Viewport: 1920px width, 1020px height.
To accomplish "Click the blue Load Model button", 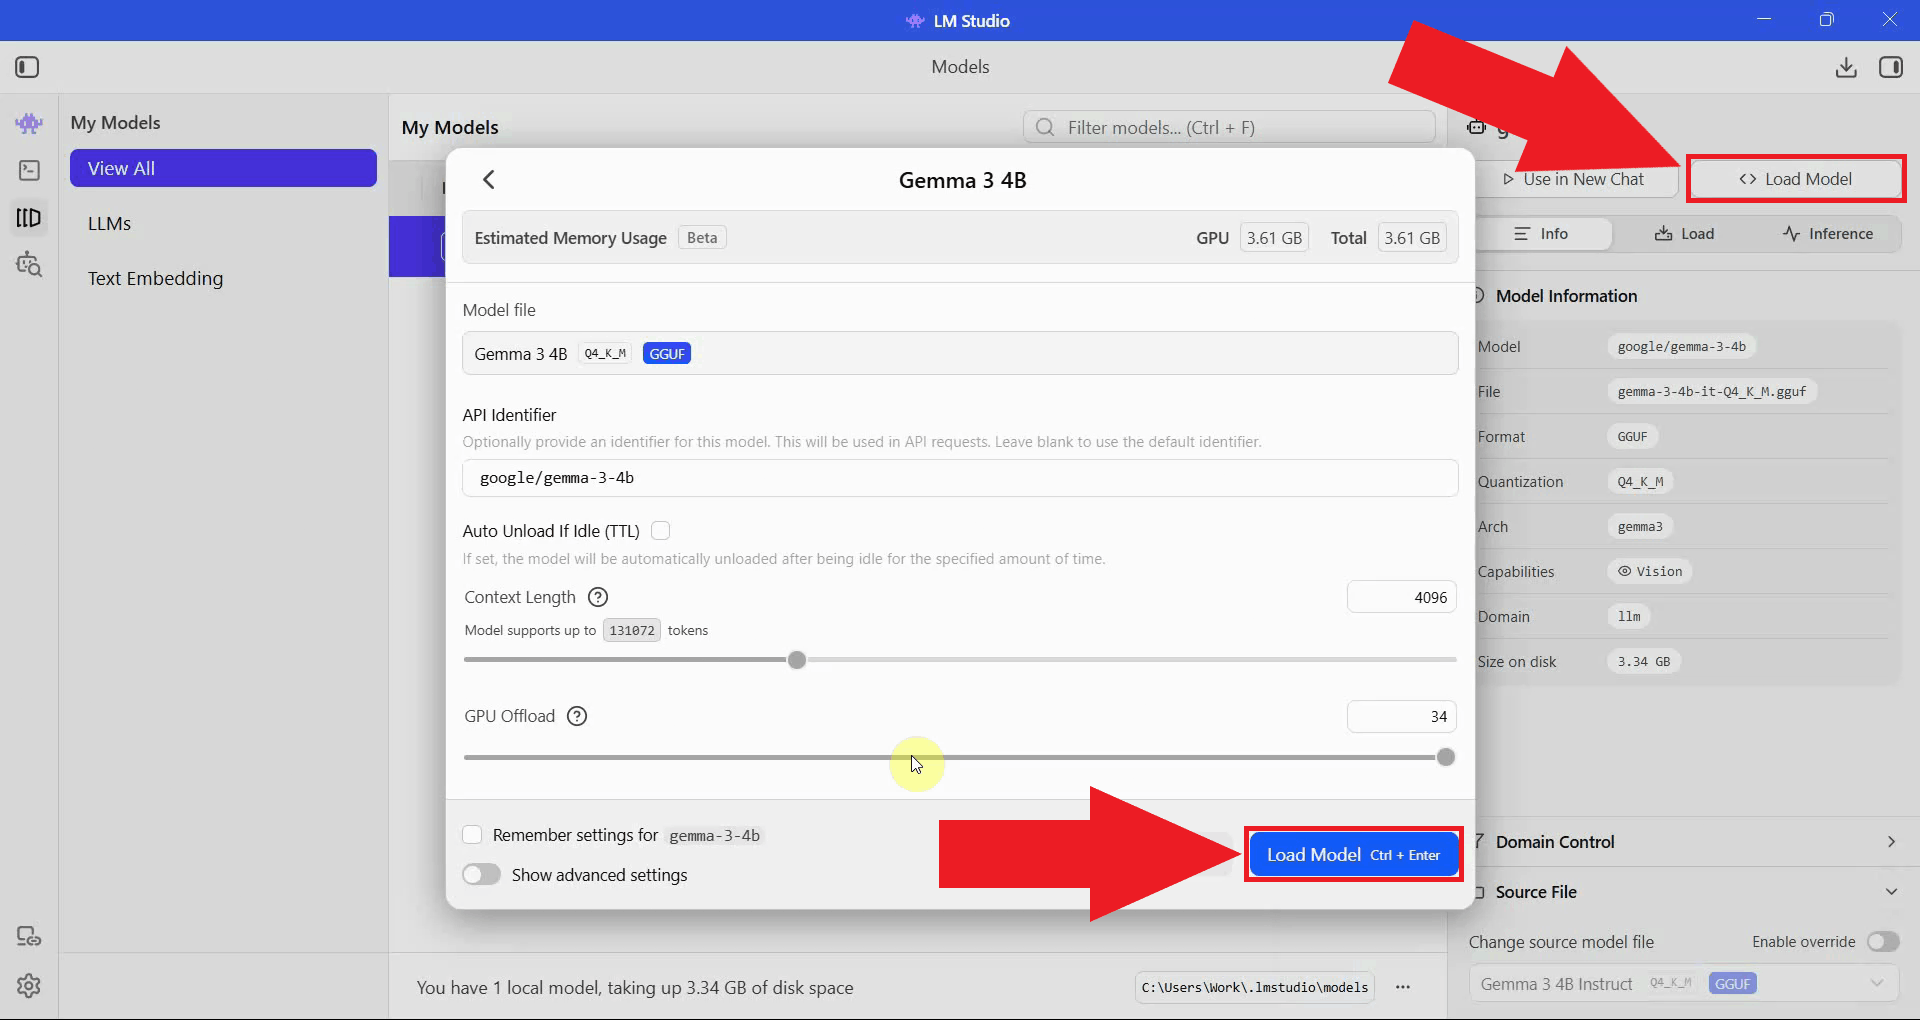I will [x=1353, y=855].
